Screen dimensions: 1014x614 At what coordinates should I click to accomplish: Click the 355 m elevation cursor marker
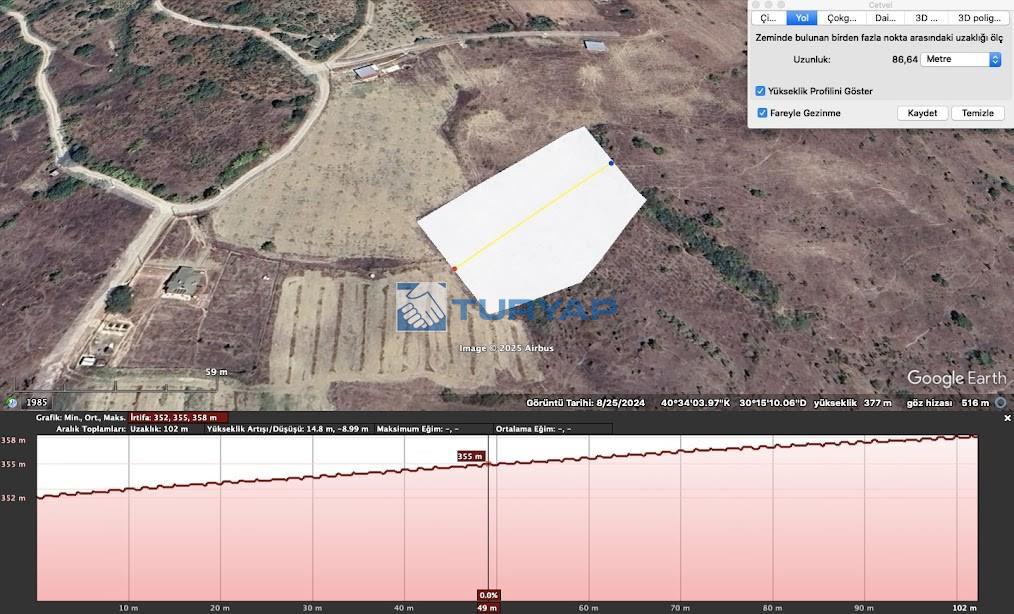pos(471,456)
